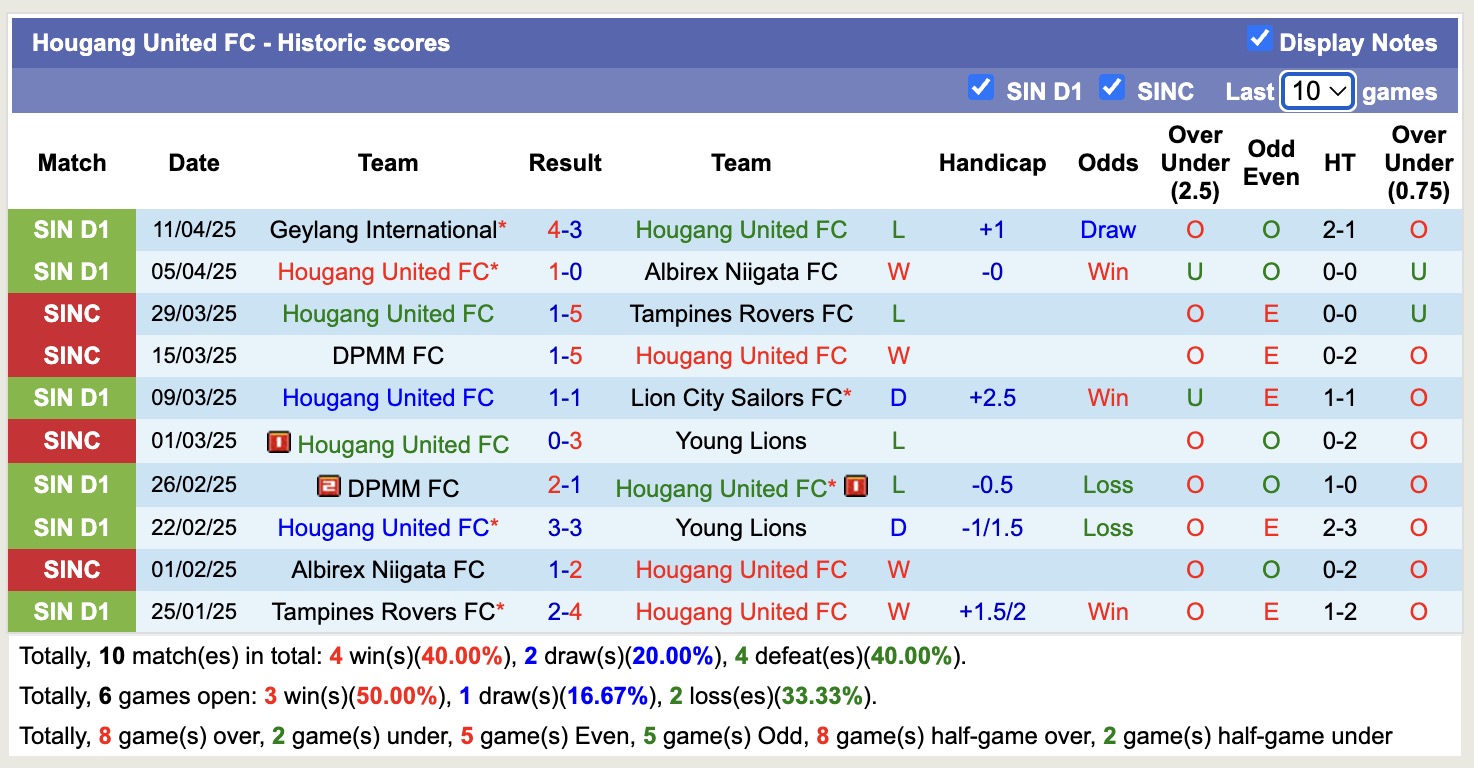The image size is (1476, 768).
Task: Click the 3-3 result against Young Lions
Action: [565, 528]
